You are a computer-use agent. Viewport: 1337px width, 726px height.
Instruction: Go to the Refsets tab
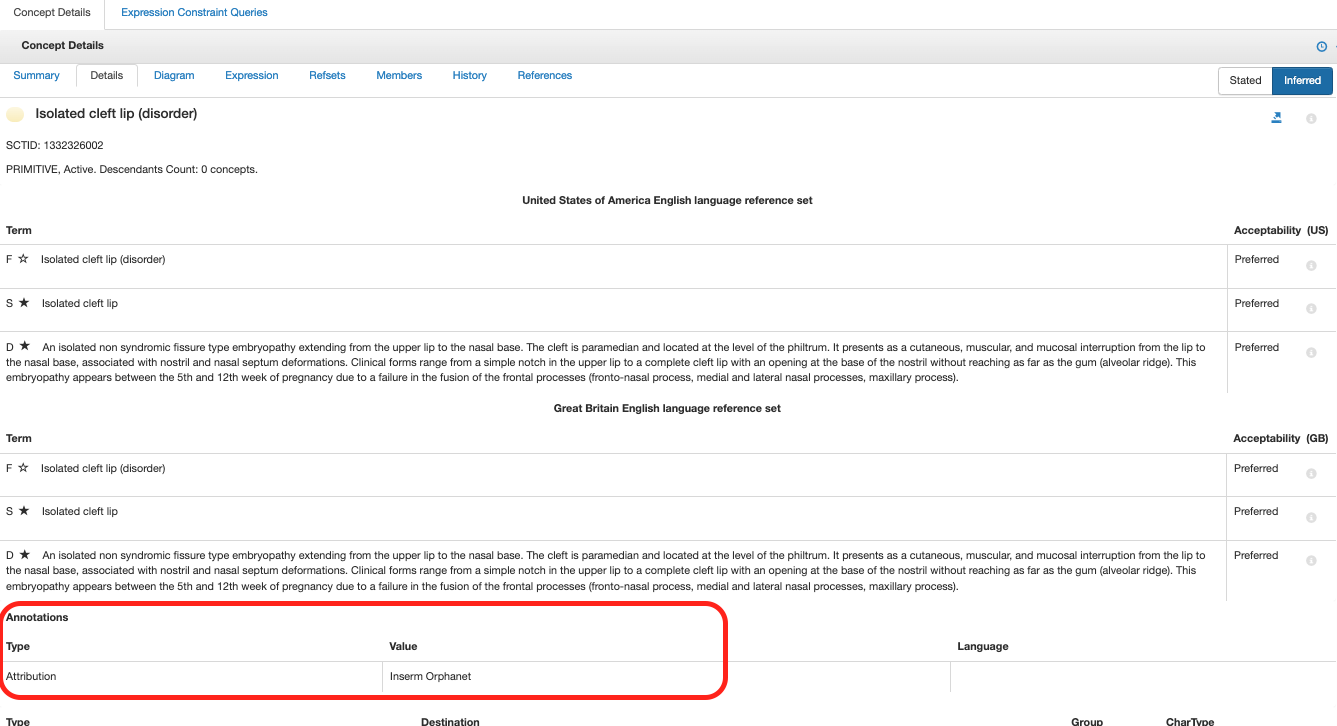[x=327, y=75]
